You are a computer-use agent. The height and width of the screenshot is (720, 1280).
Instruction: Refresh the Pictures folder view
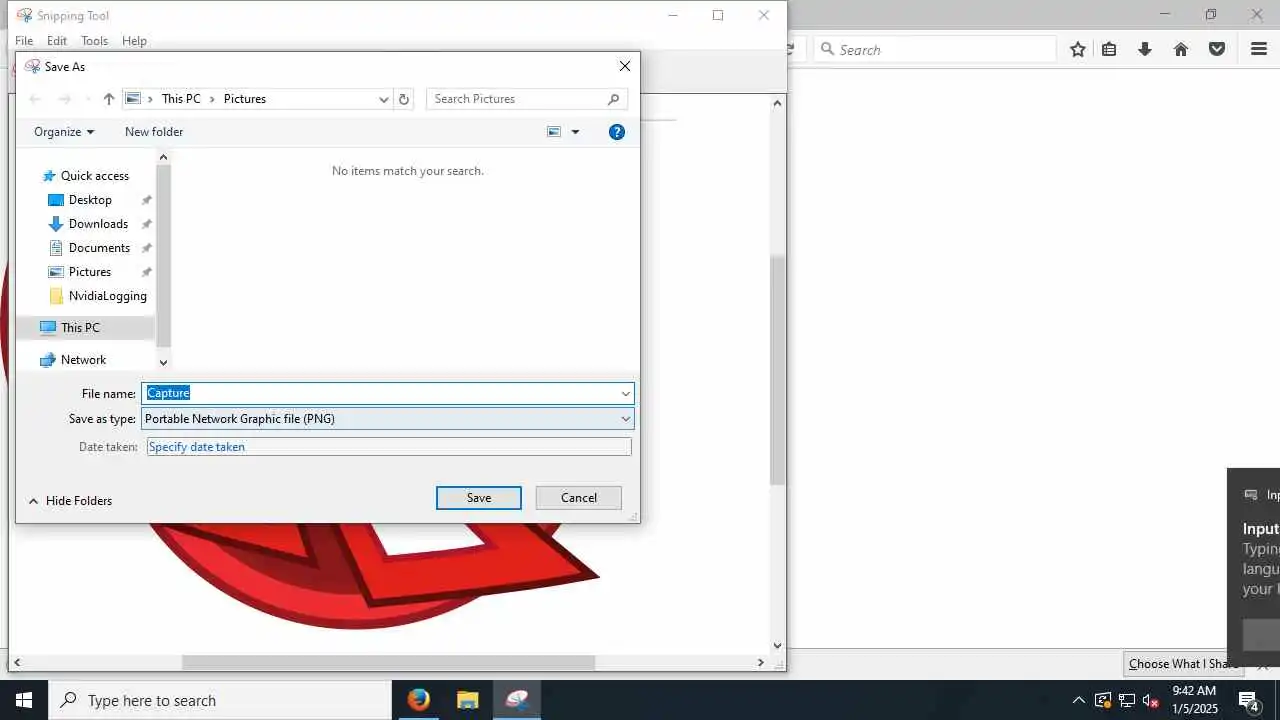(404, 99)
